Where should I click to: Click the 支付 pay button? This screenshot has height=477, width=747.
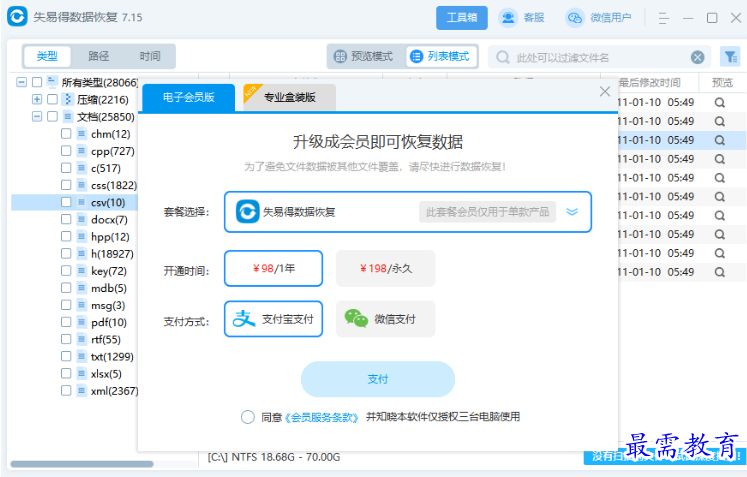[x=378, y=379]
